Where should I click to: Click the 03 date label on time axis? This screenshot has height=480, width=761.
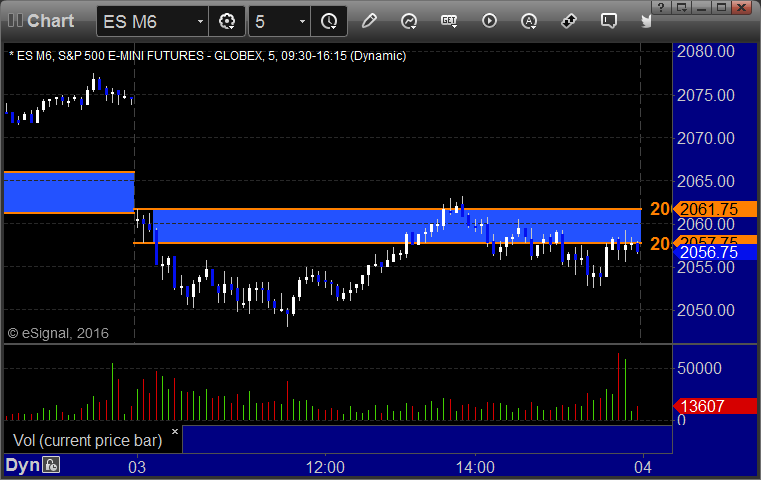tap(137, 467)
